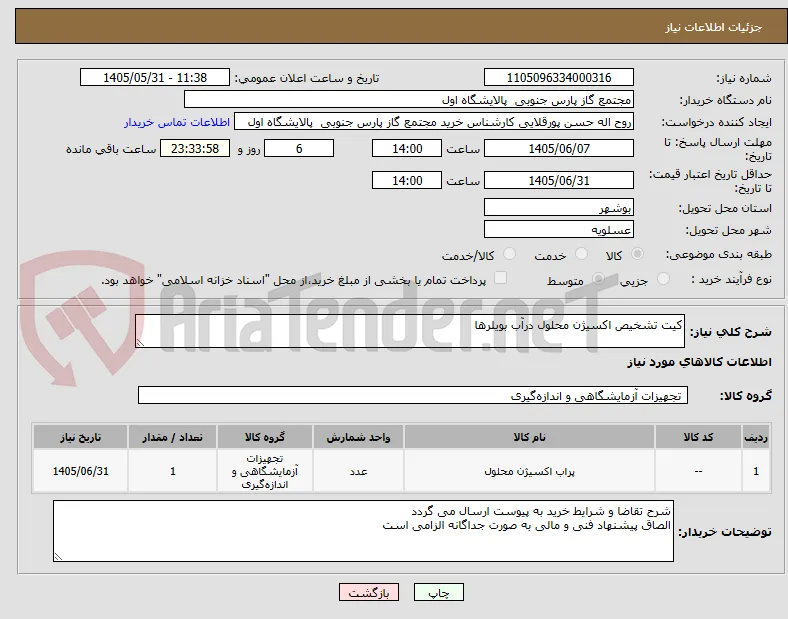Click the price validity date 1405/06/31 field

(558, 180)
